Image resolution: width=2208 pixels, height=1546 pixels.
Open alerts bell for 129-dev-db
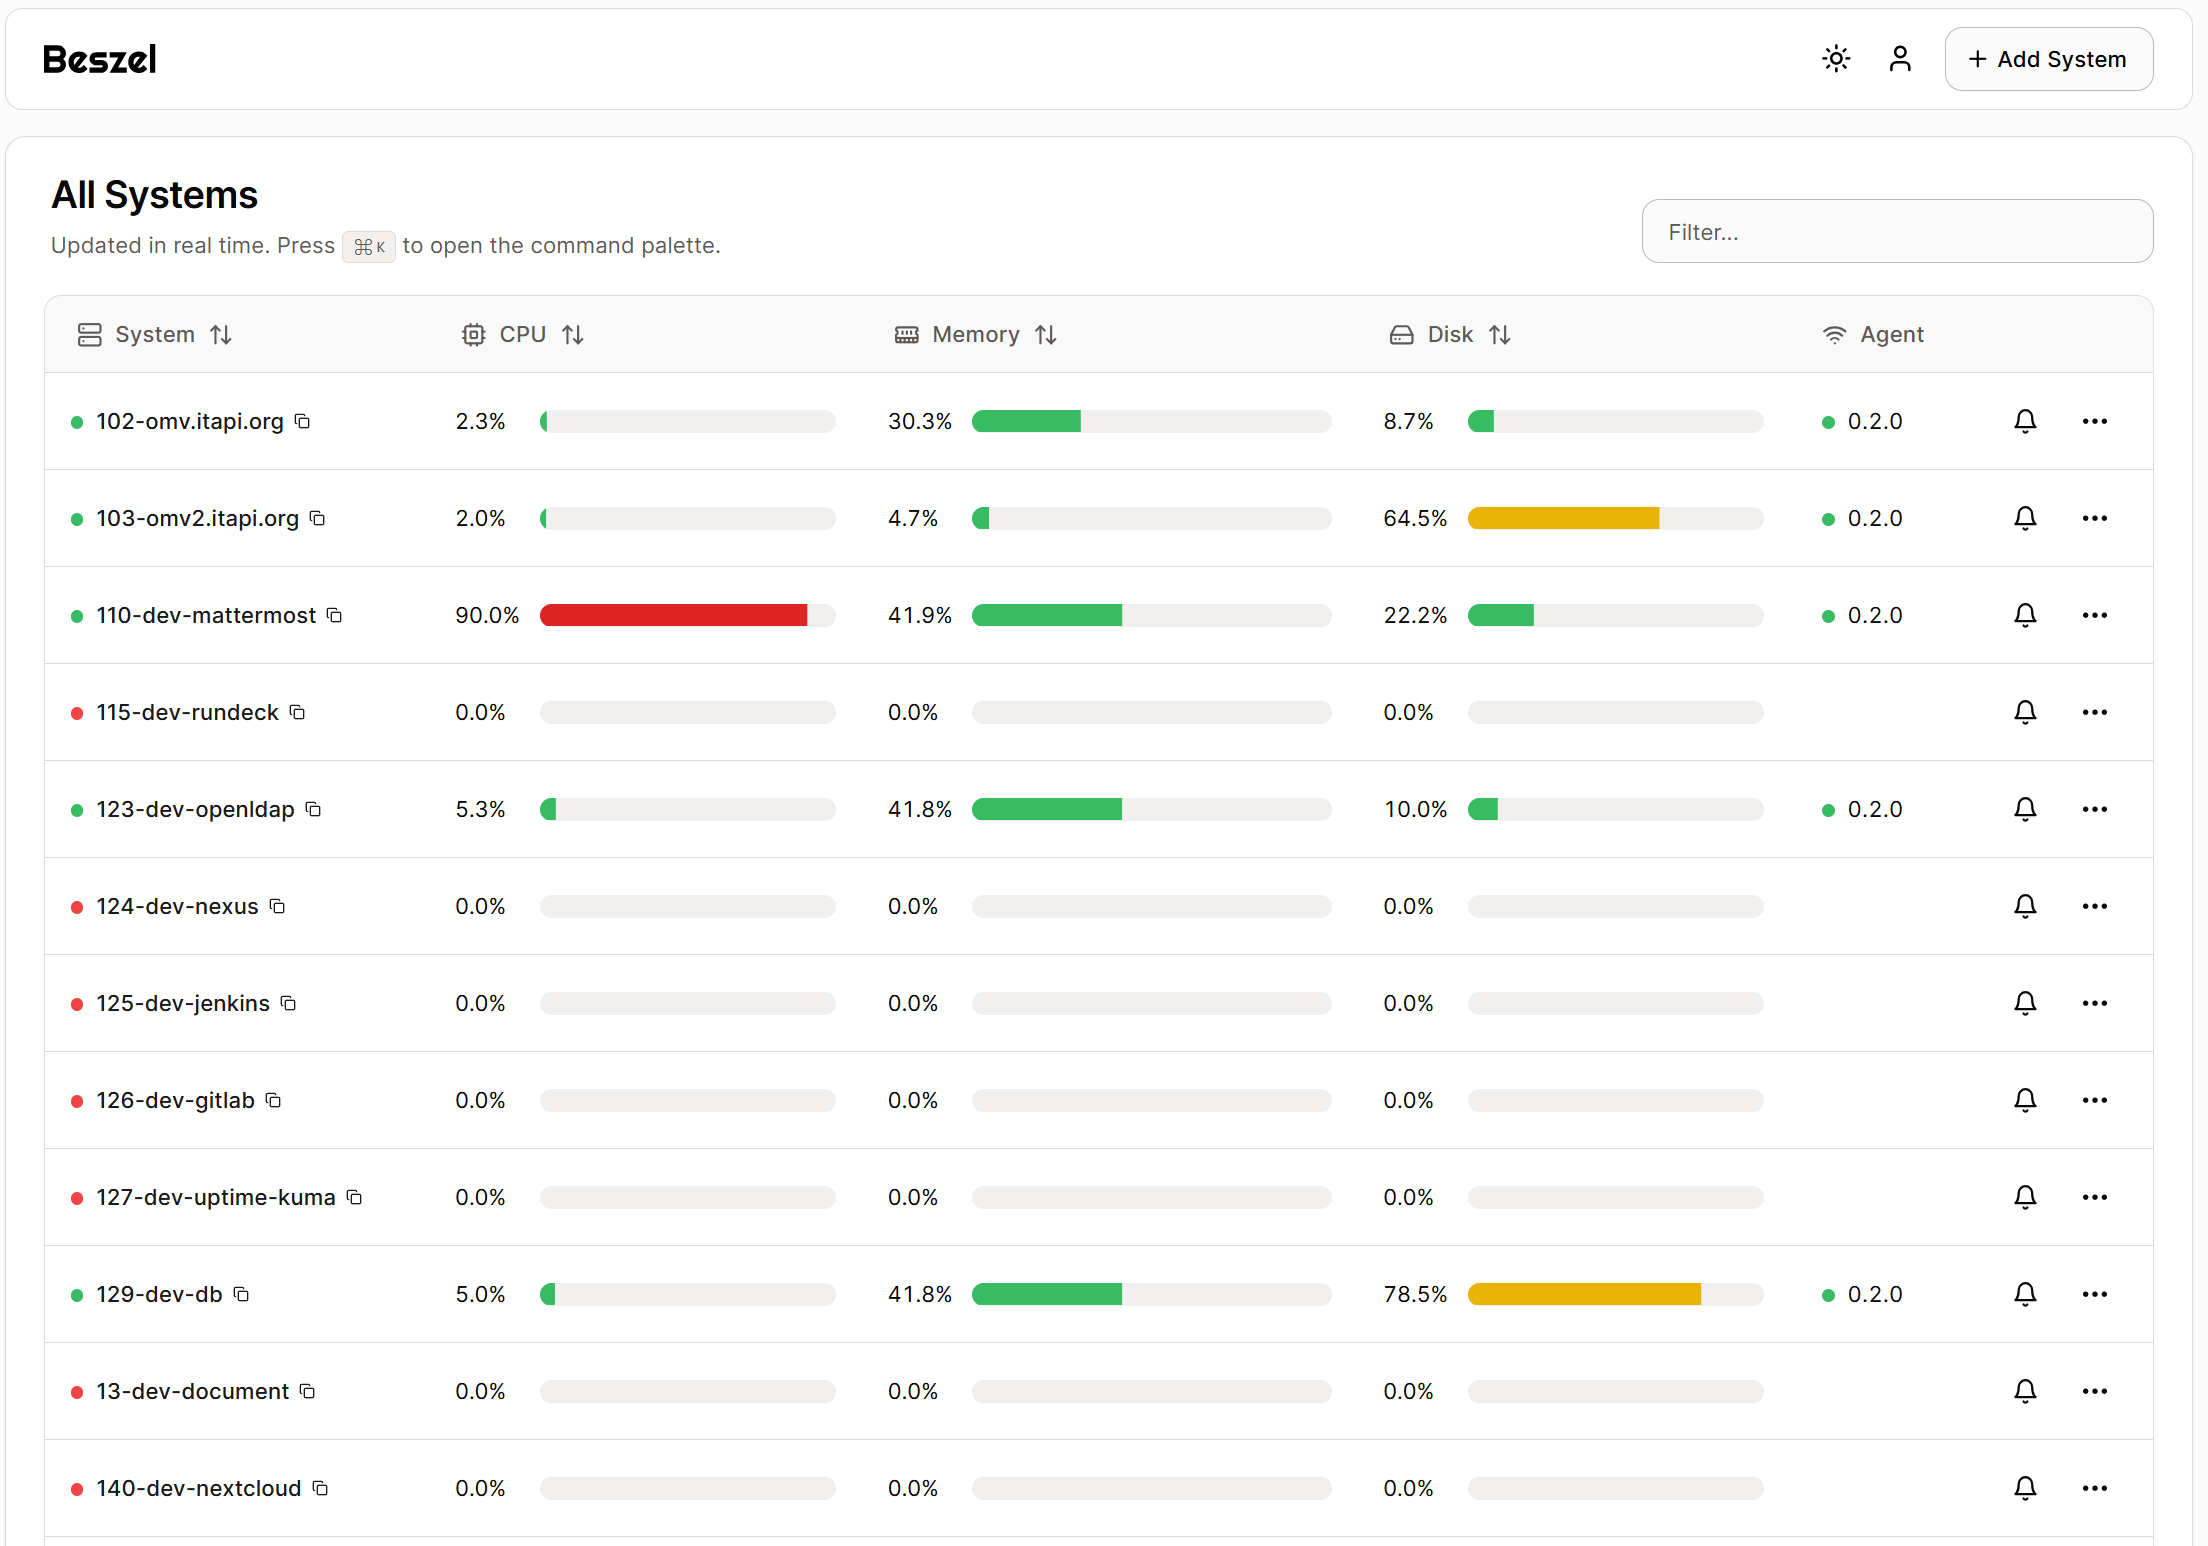tap(2025, 1294)
